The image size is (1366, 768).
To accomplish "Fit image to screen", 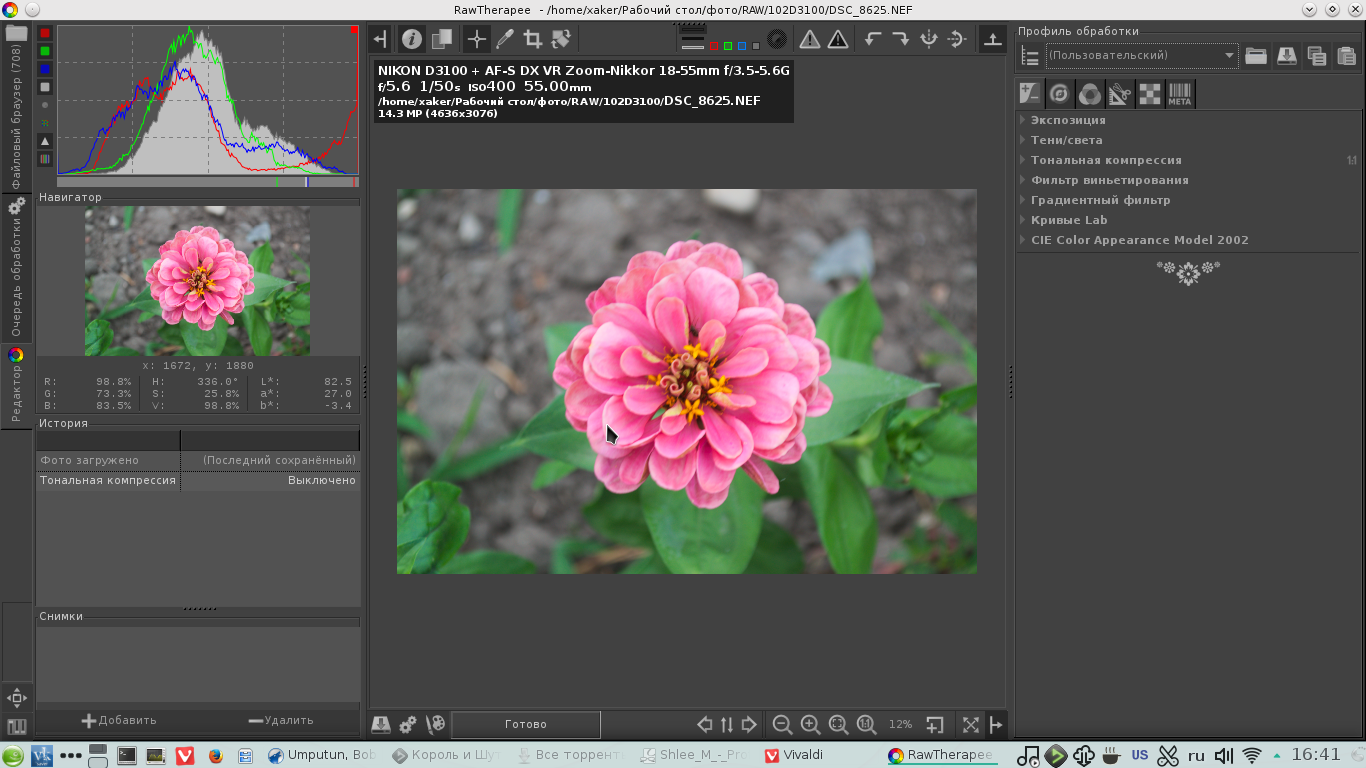I will [838, 724].
